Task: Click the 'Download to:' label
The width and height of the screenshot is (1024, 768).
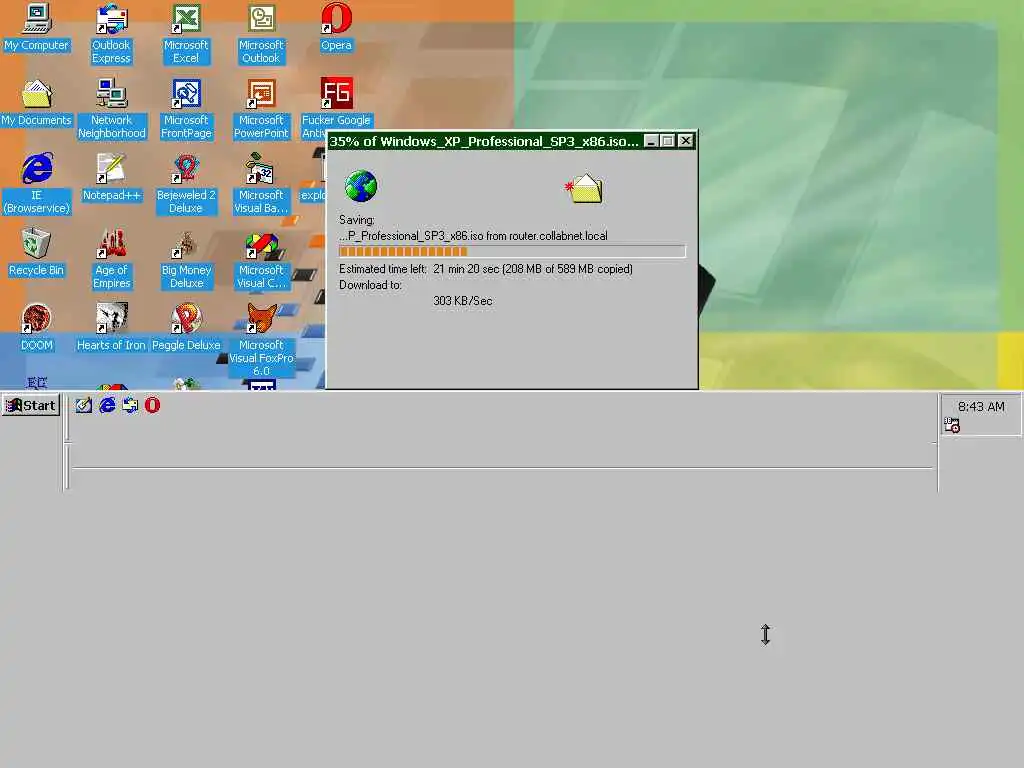Action: (370, 285)
